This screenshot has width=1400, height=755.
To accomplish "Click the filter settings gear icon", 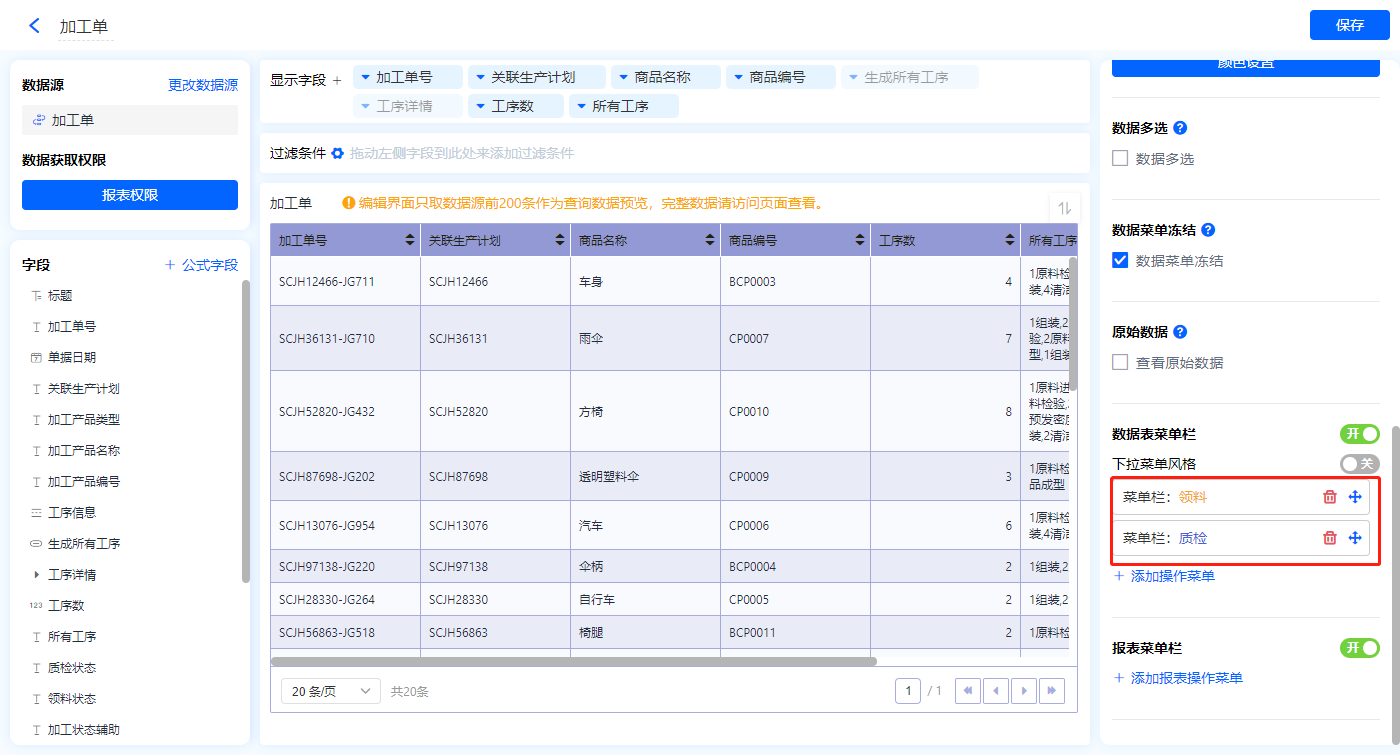I will pos(337,153).
